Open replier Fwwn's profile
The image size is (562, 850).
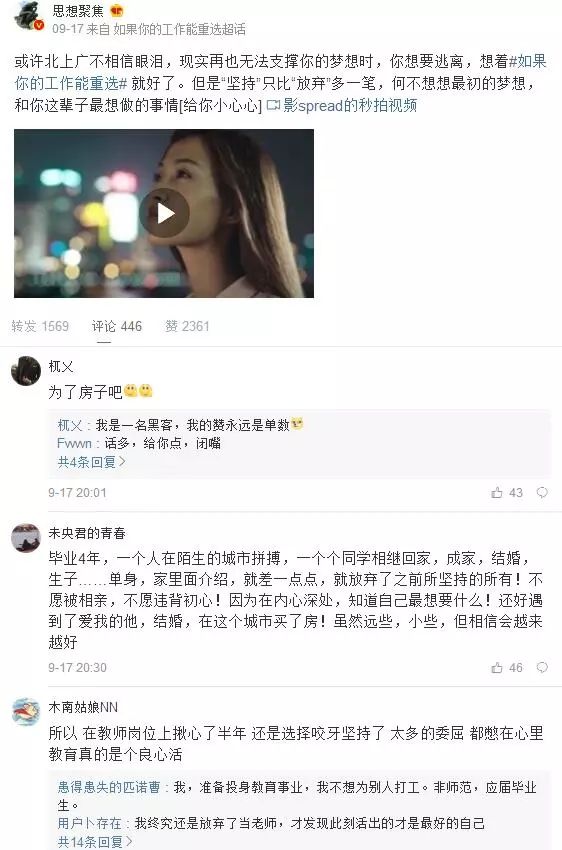coord(74,443)
